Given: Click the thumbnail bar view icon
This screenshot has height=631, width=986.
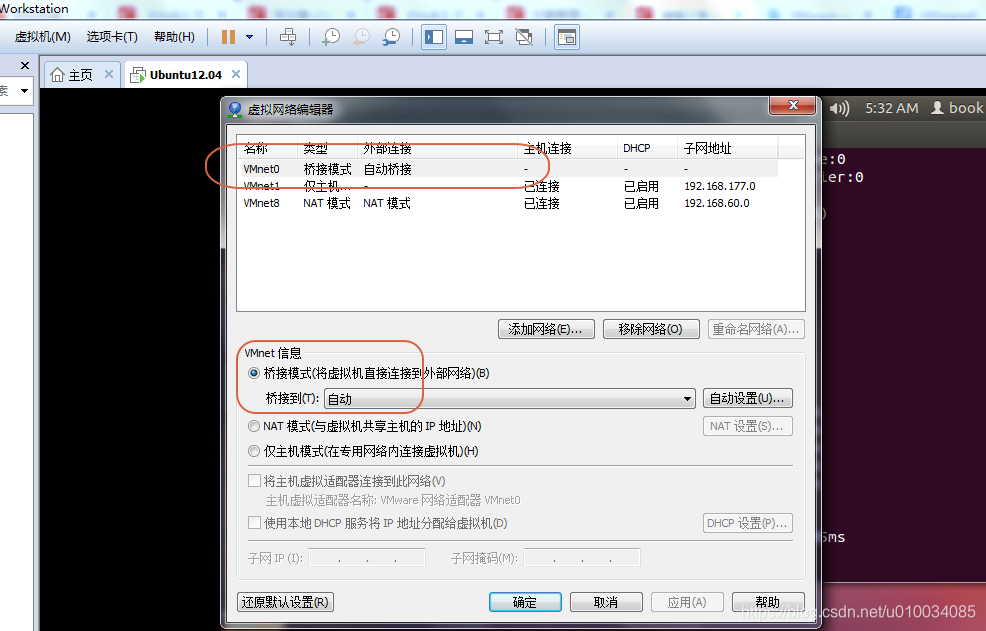Looking at the screenshot, I should pyautogui.click(x=464, y=37).
